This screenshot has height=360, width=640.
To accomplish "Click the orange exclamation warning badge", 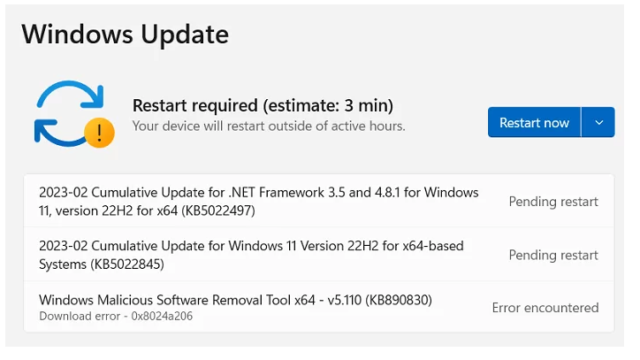I will [x=99, y=133].
